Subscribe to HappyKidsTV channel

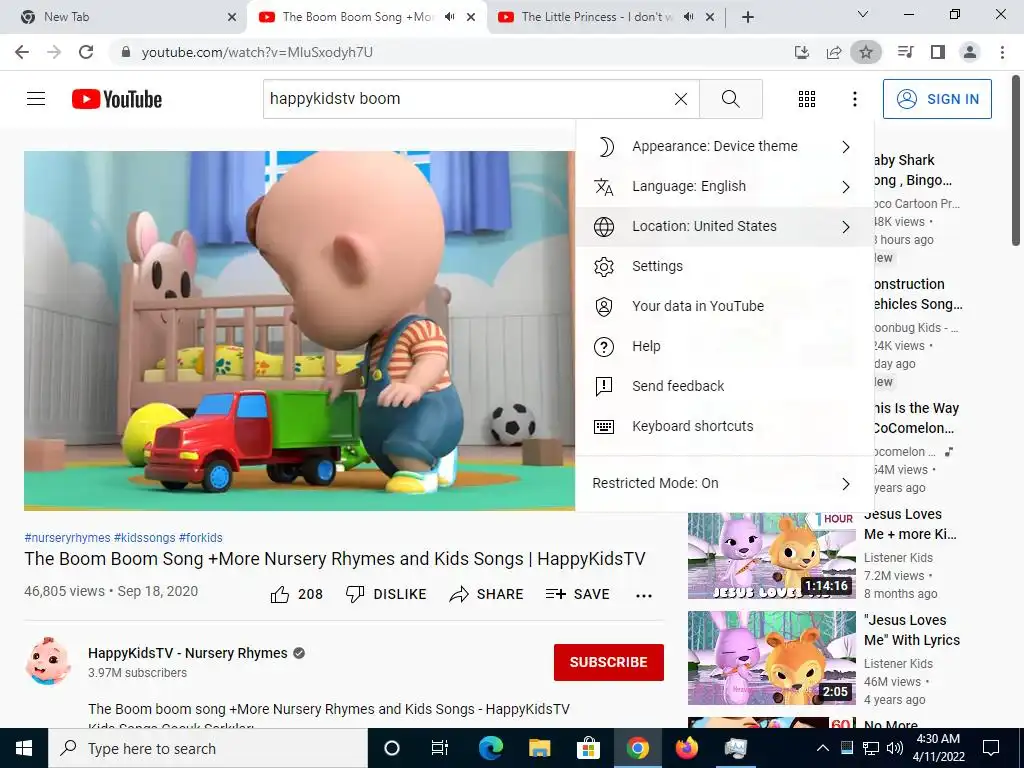tap(609, 662)
